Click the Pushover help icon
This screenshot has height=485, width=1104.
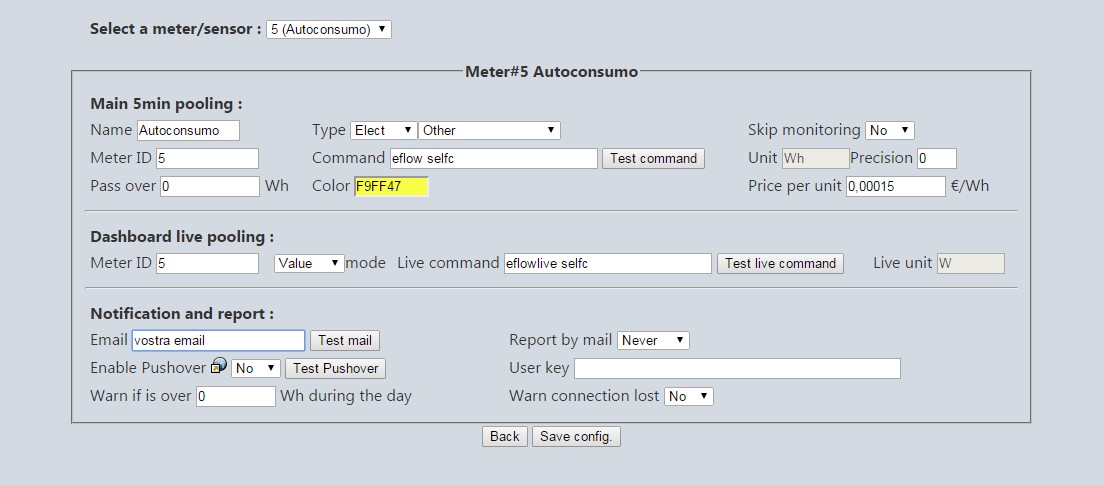pyautogui.click(x=219, y=365)
